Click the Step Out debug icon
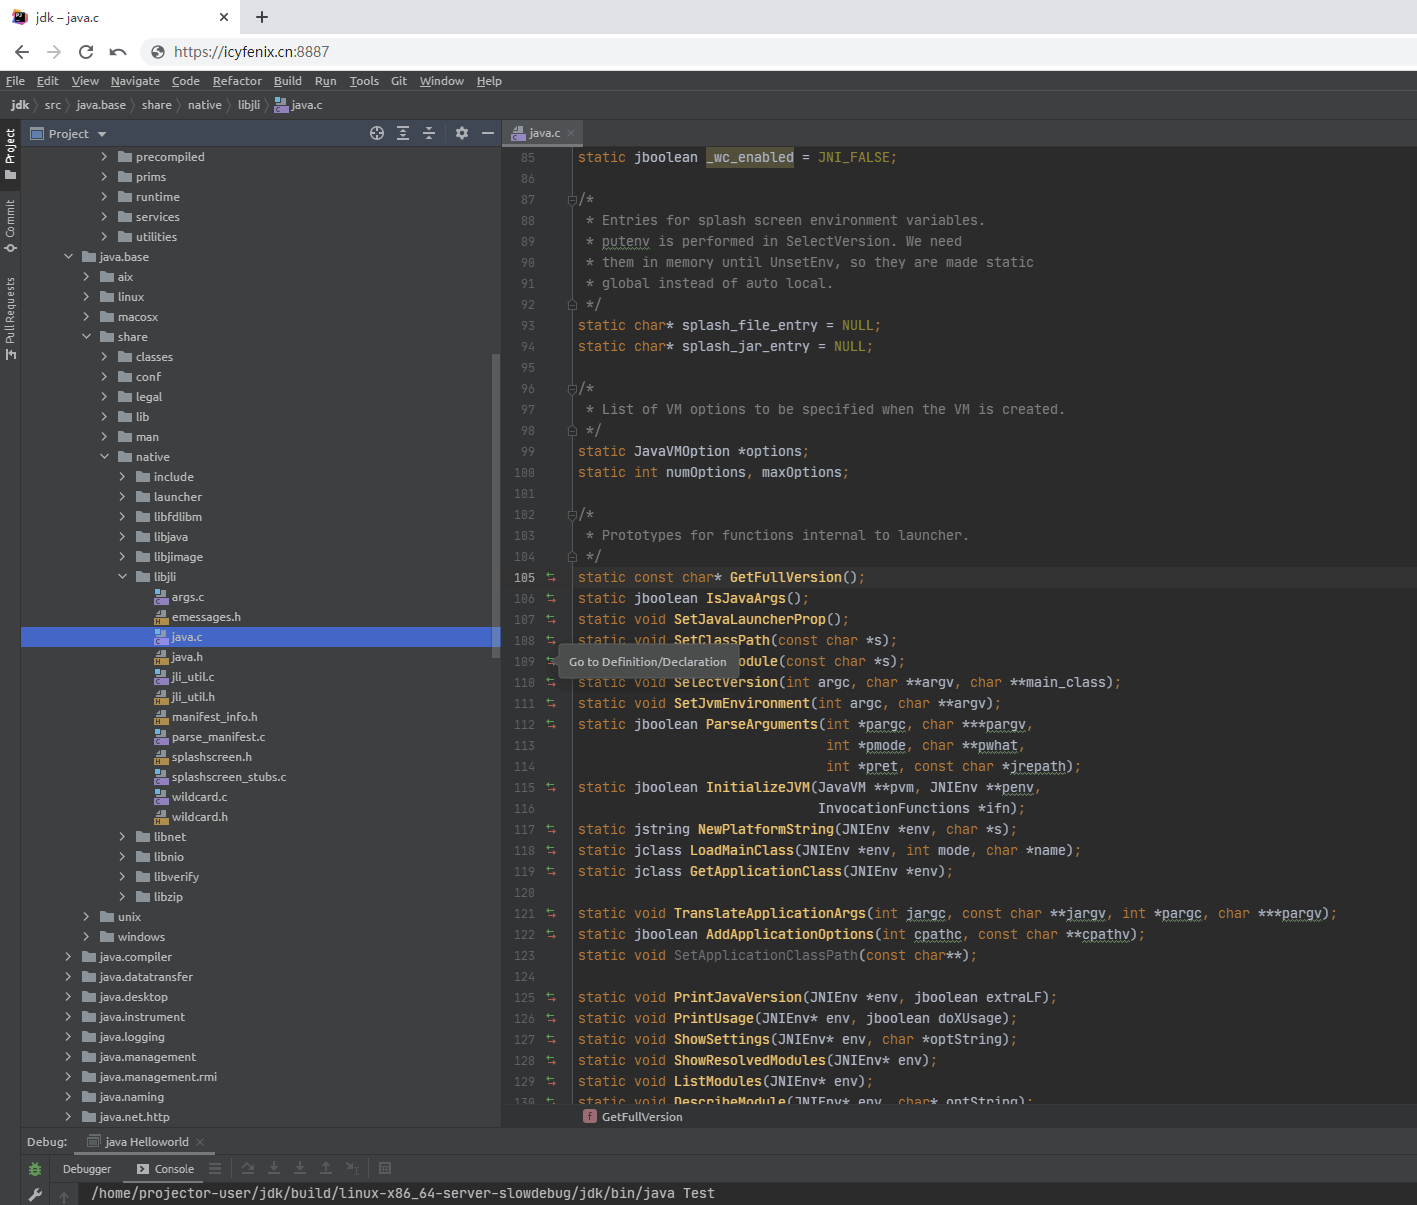This screenshot has width=1417, height=1205. [326, 1168]
